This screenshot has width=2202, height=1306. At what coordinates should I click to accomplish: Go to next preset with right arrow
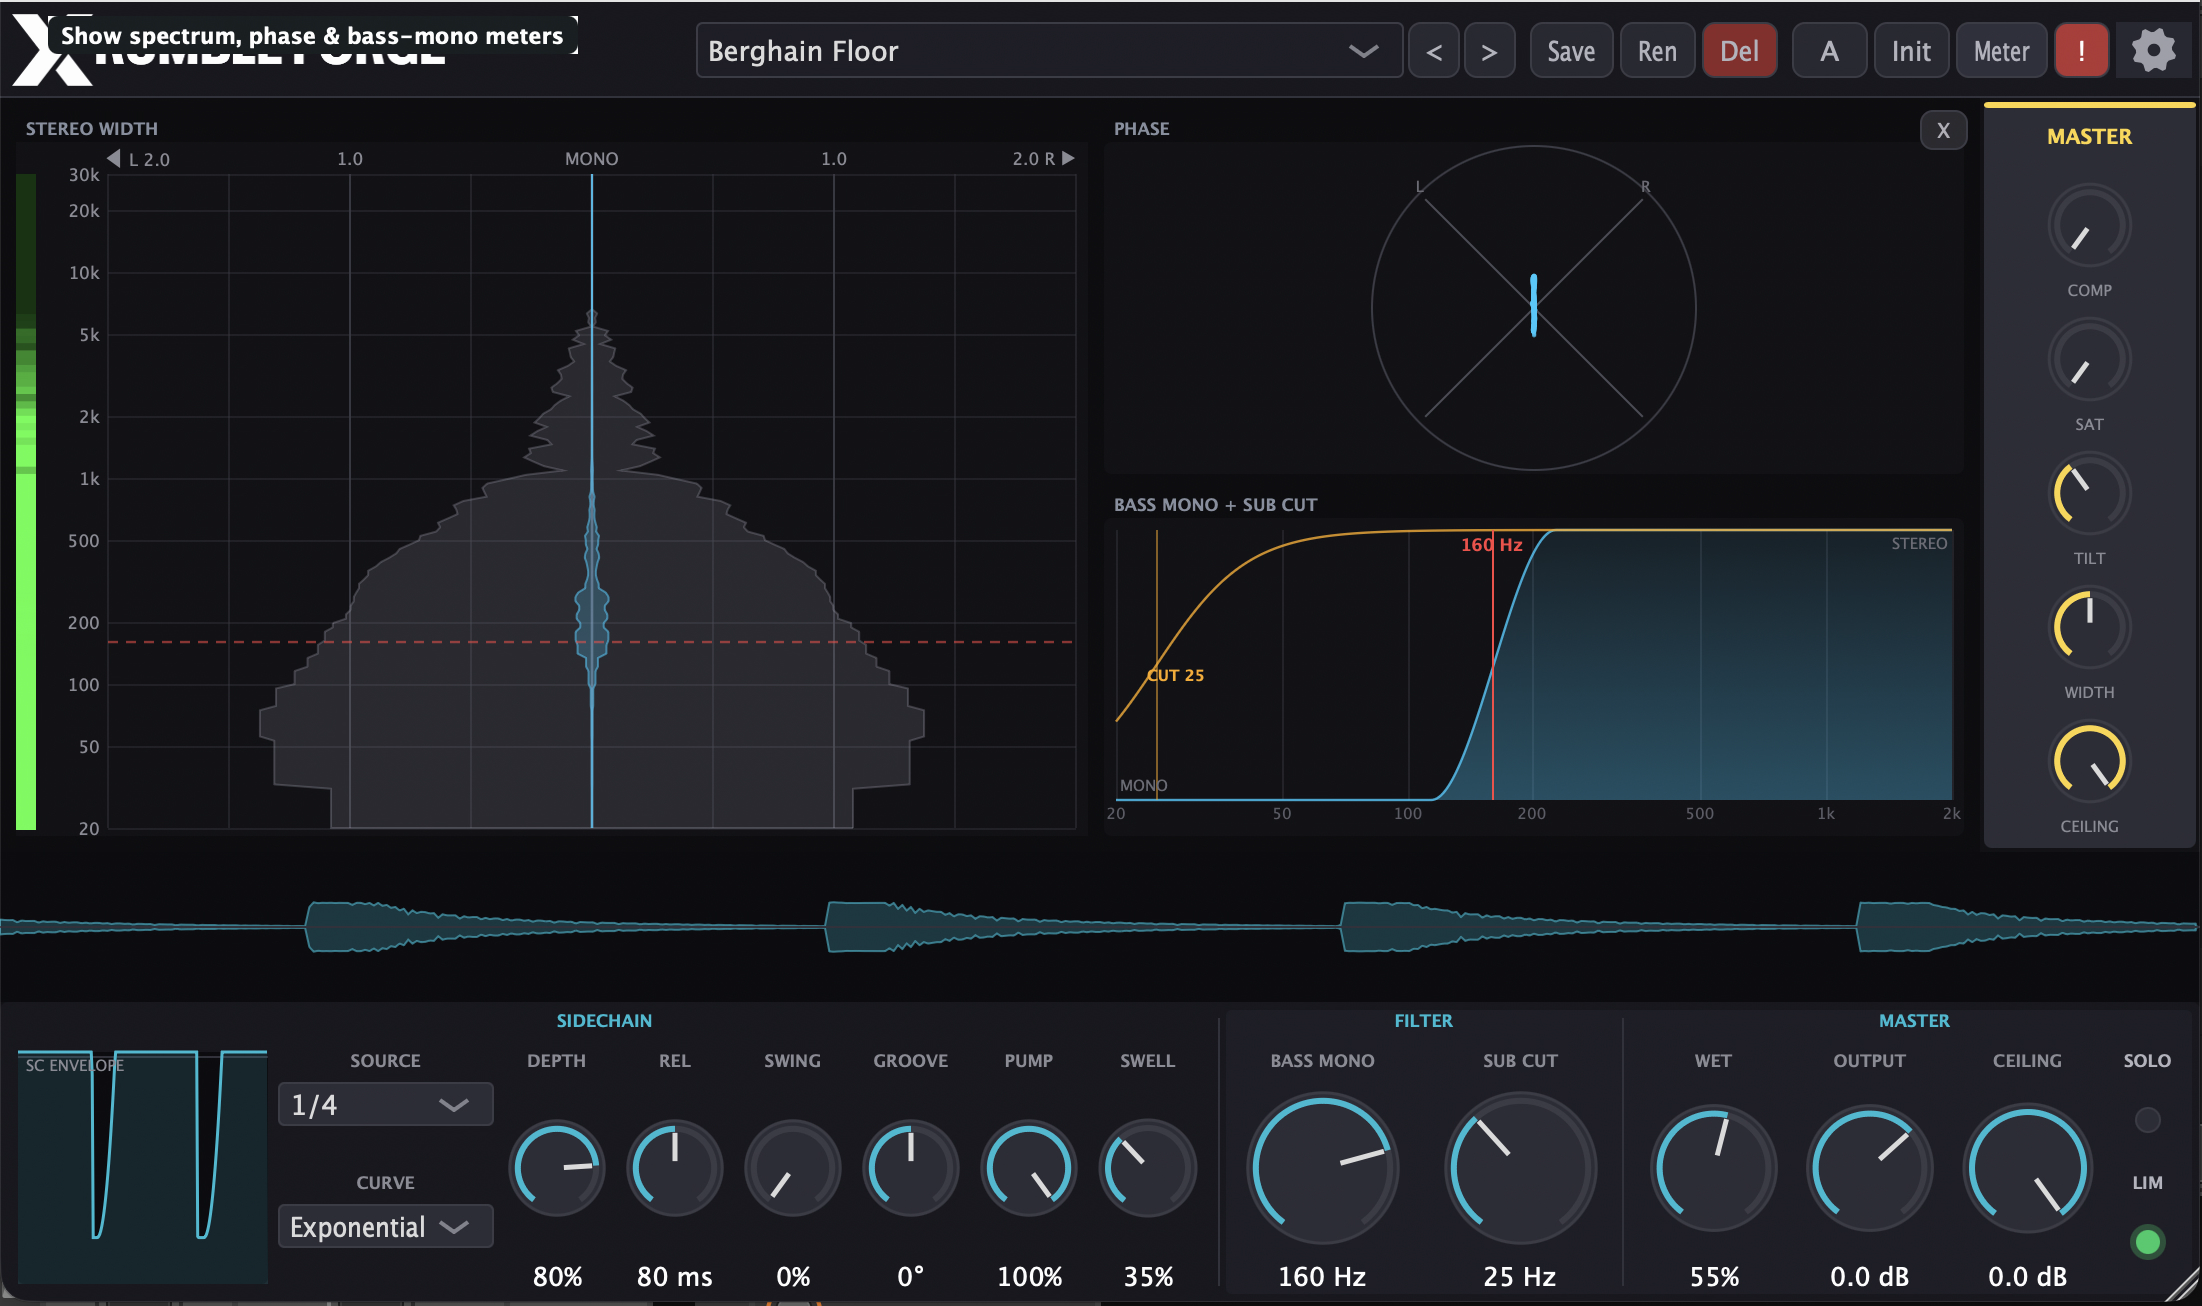[x=1489, y=51]
